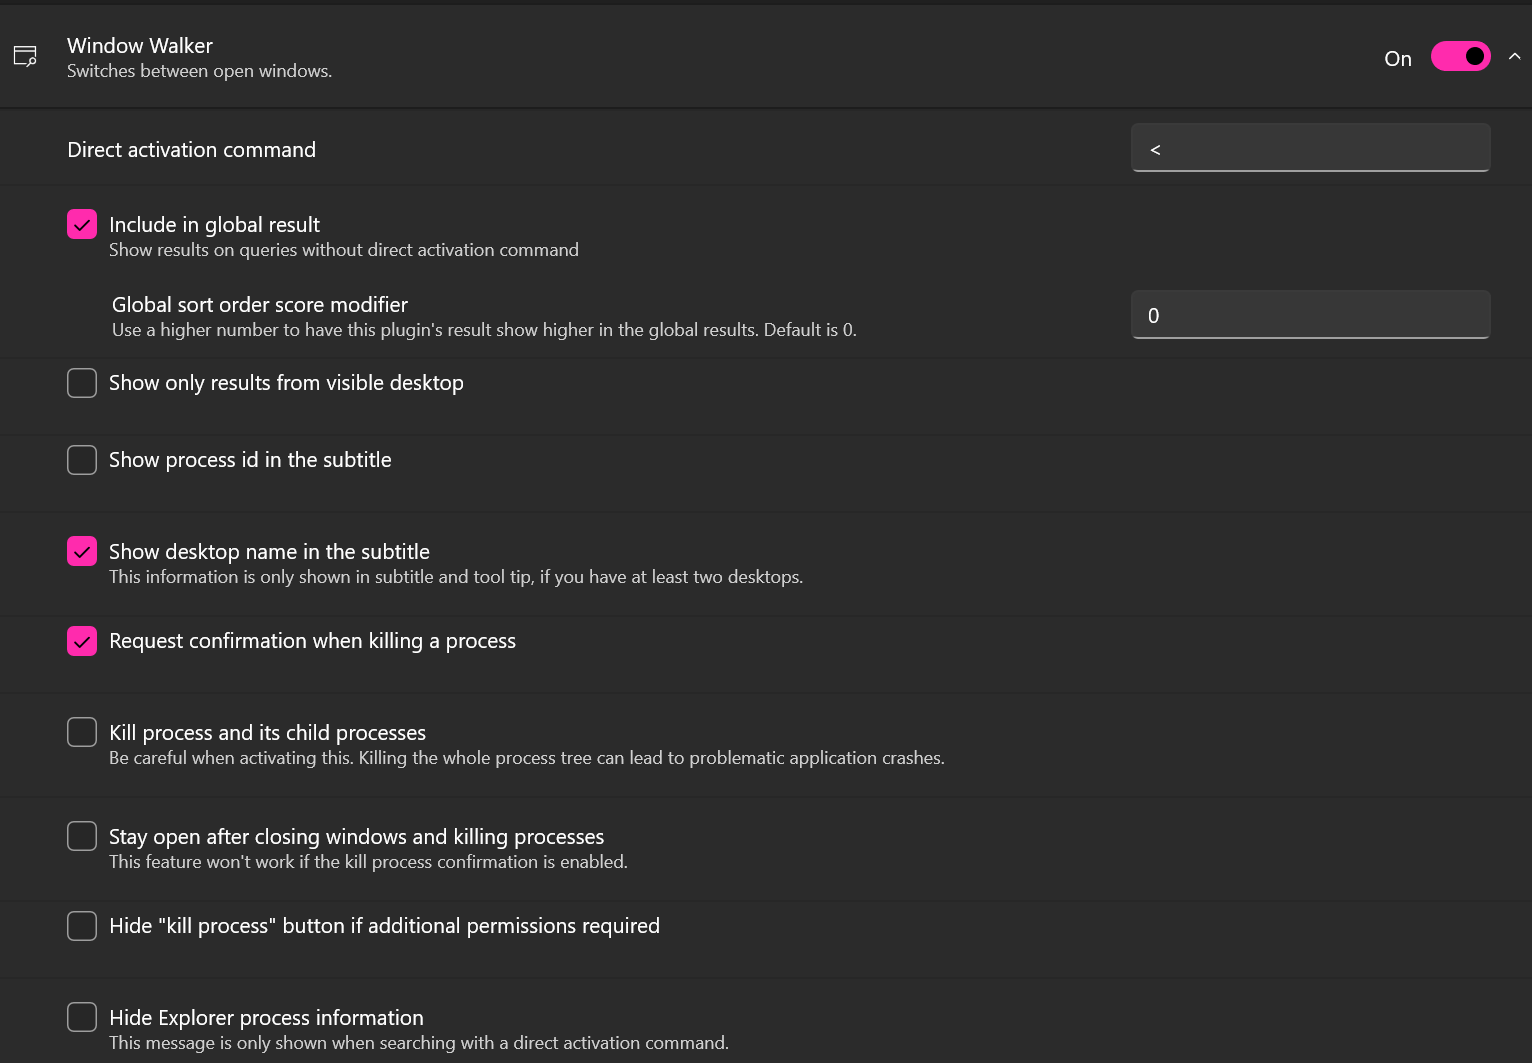Image resolution: width=1532 pixels, height=1063 pixels.
Task: Click the note "This feature won't work if the kill process confirmation is enabled"
Action: click(x=368, y=862)
